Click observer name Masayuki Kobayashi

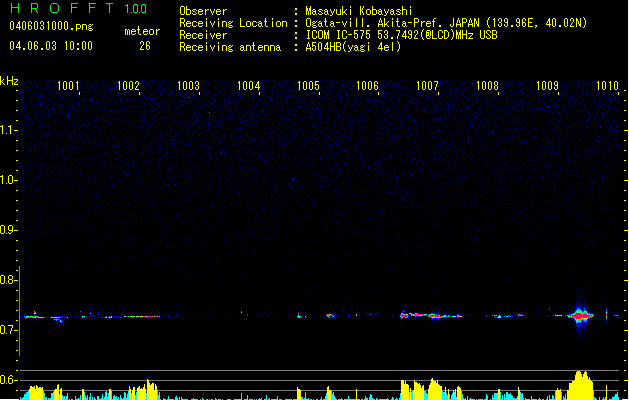359,11
